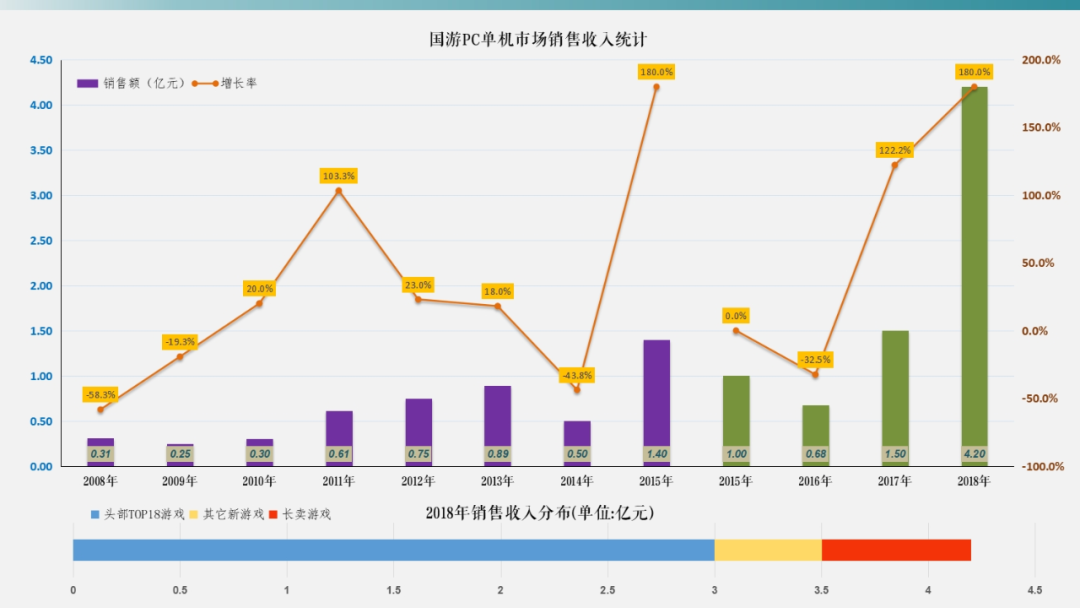Click the 100.0% right axis value
Screen dimensions: 1080x608
pyautogui.click(x=1041, y=196)
